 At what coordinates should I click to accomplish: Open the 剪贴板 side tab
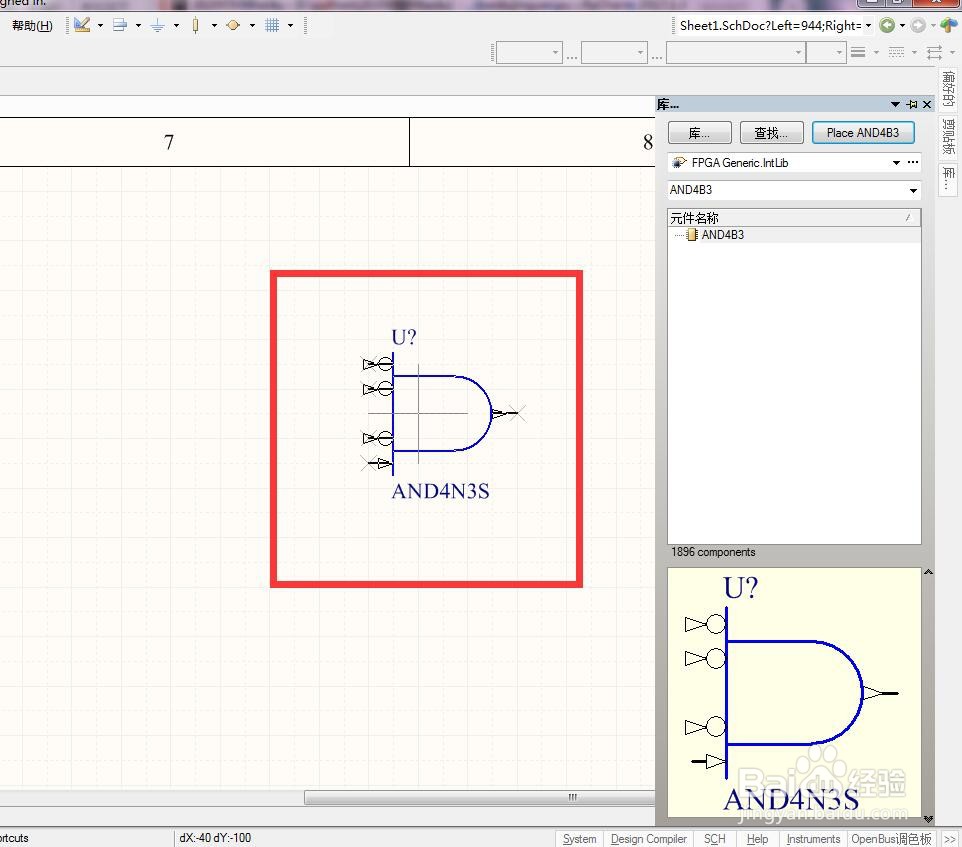click(x=949, y=136)
